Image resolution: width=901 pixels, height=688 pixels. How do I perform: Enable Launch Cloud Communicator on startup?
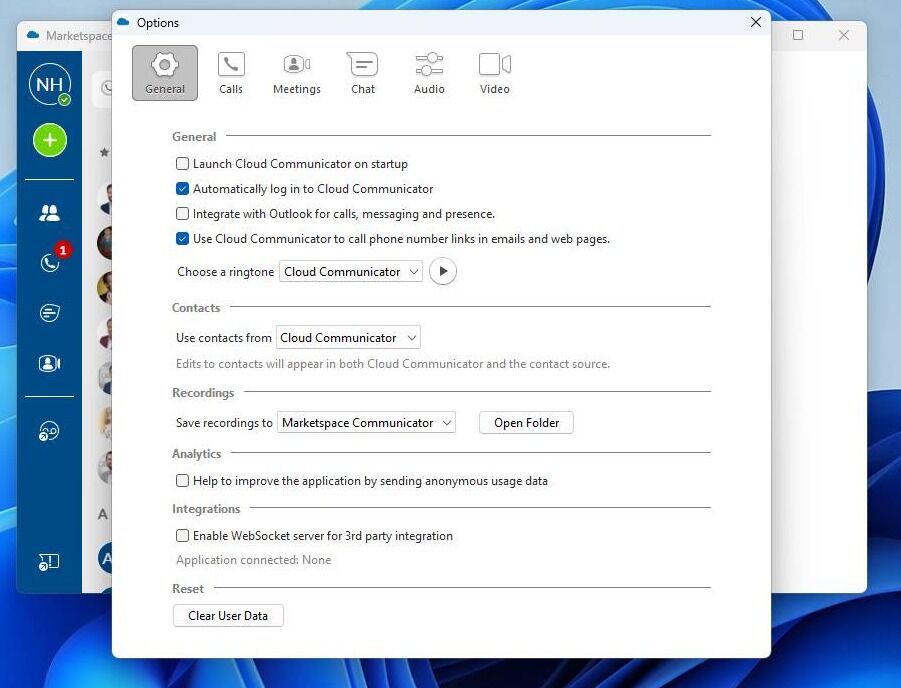182,164
